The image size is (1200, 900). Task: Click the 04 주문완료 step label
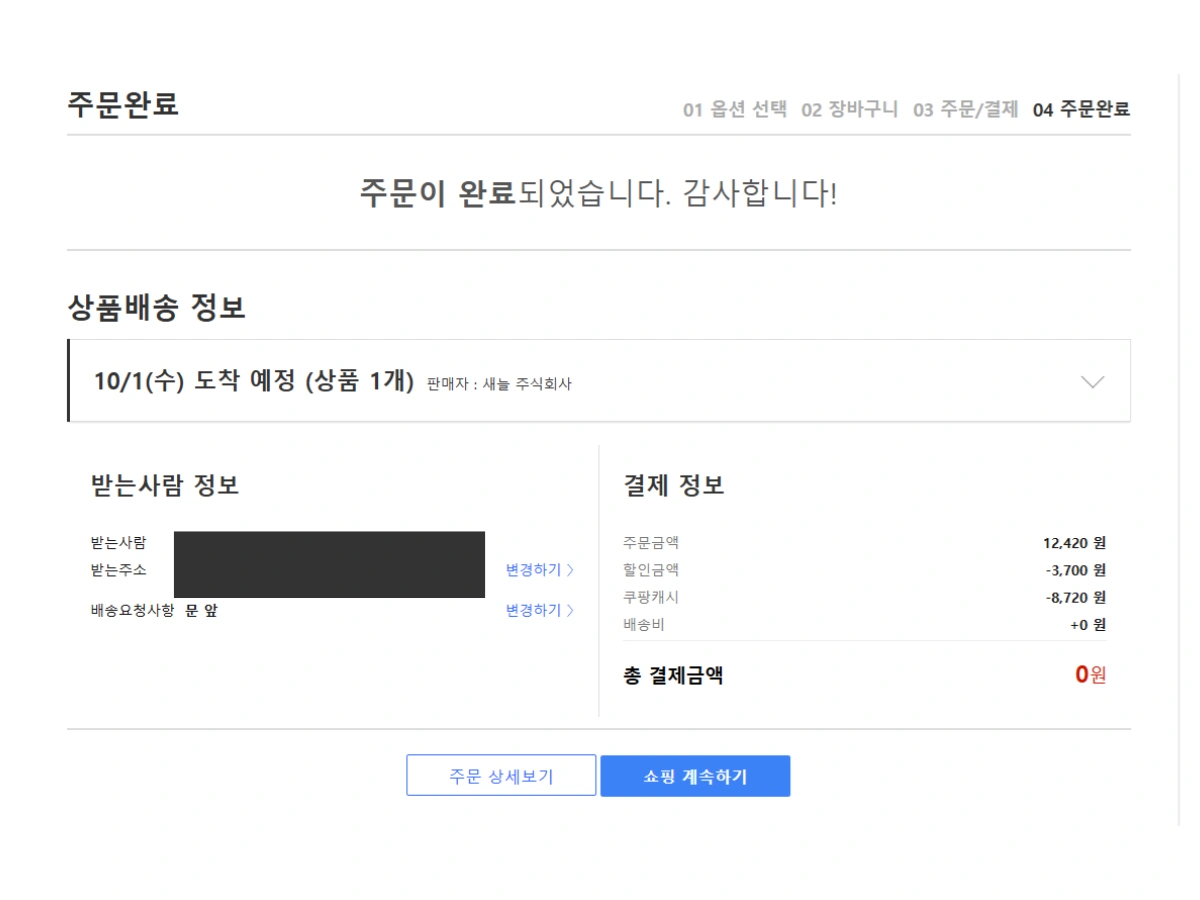click(x=1082, y=108)
